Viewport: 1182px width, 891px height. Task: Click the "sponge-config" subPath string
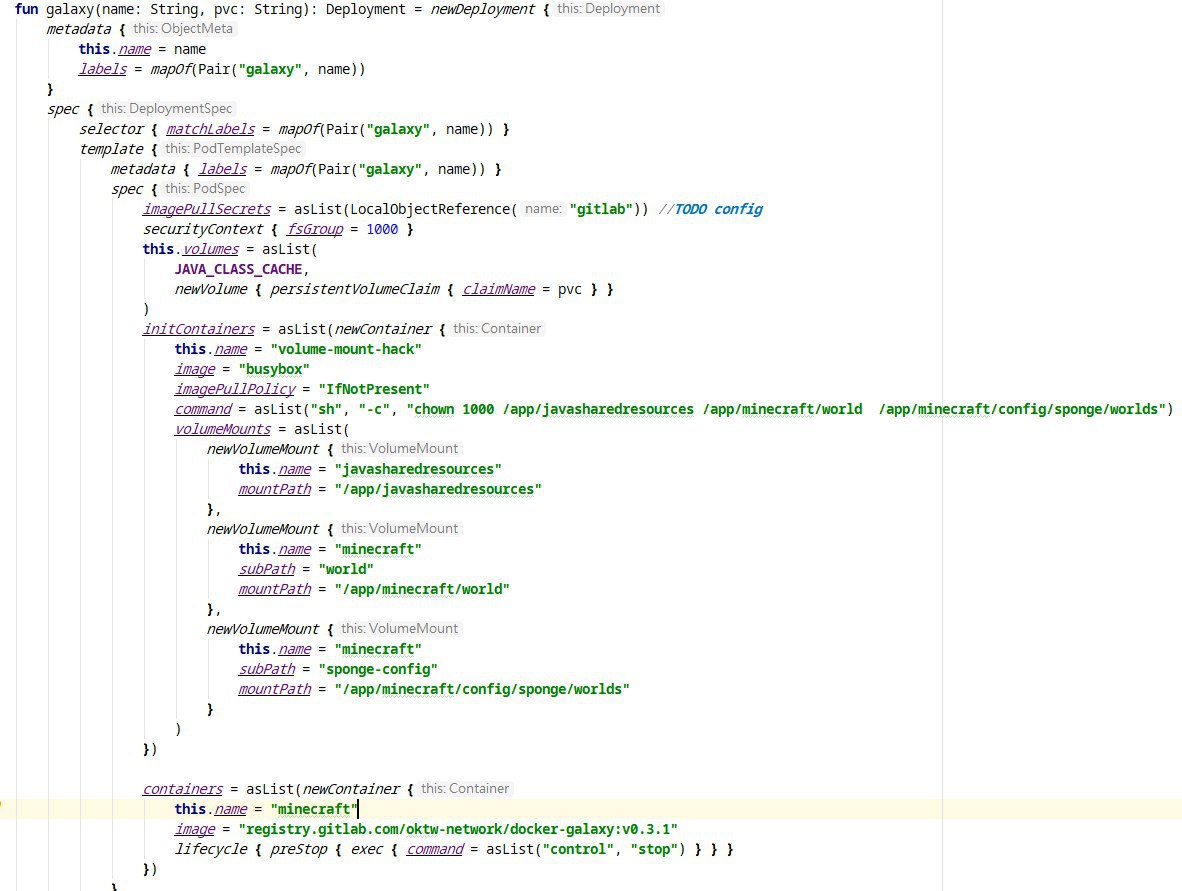[x=378, y=669]
